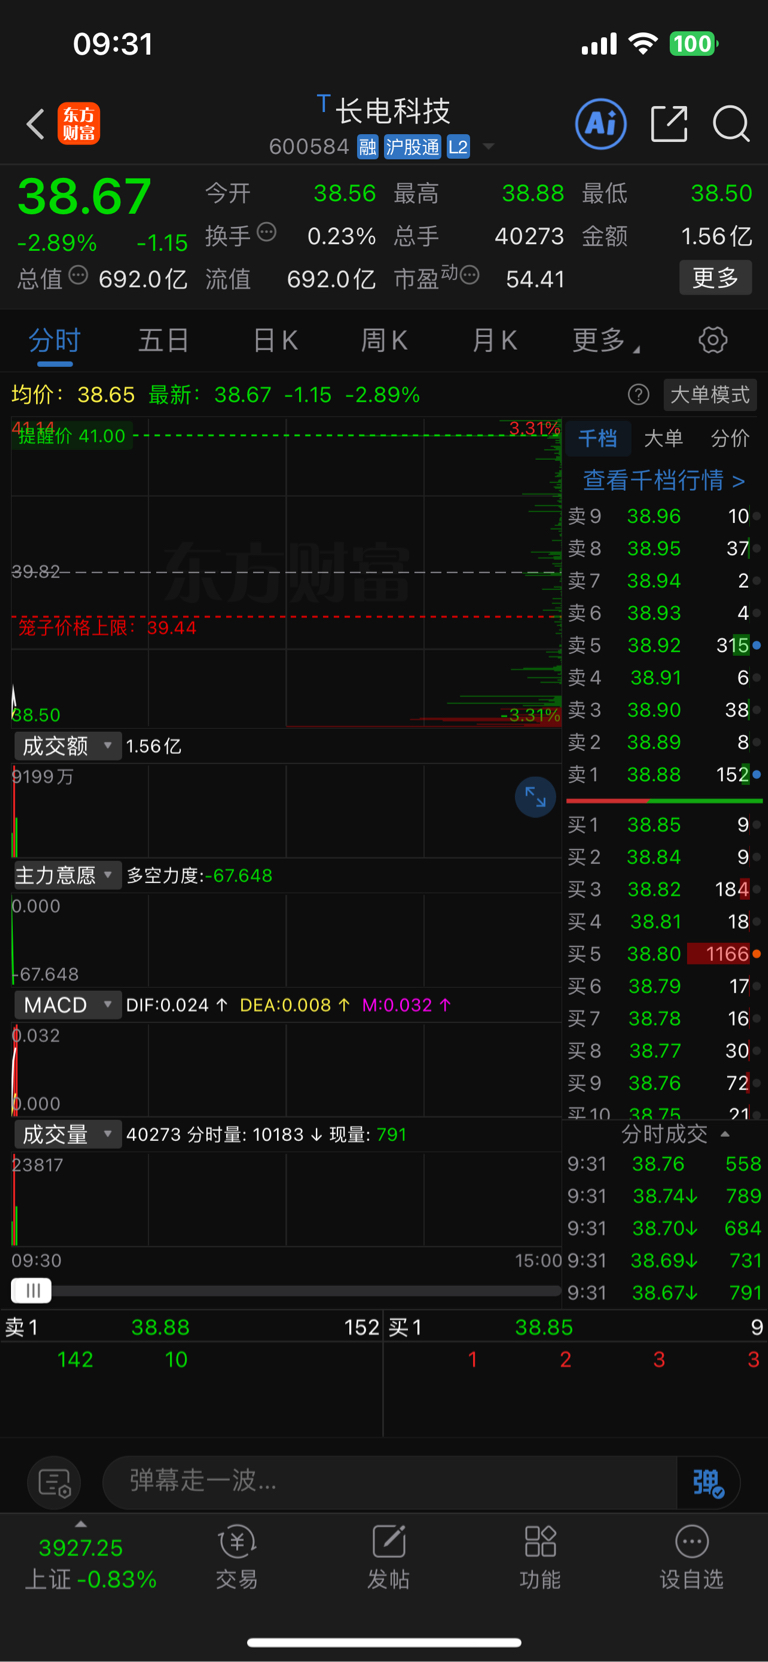Viewport: 768px width, 1662px height.
Task: Tap the back arrow icon
Action: click(x=35, y=124)
